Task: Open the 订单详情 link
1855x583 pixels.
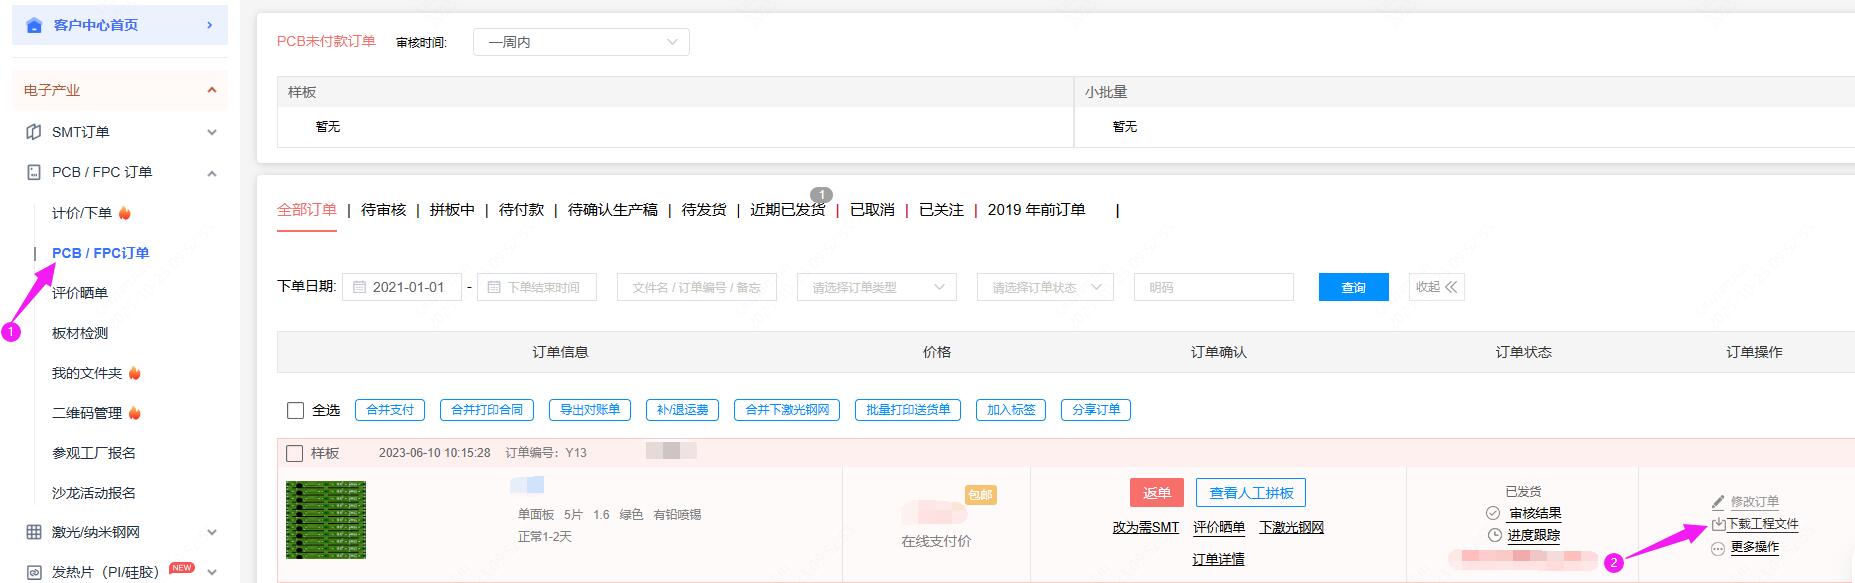Action: [x=1218, y=559]
